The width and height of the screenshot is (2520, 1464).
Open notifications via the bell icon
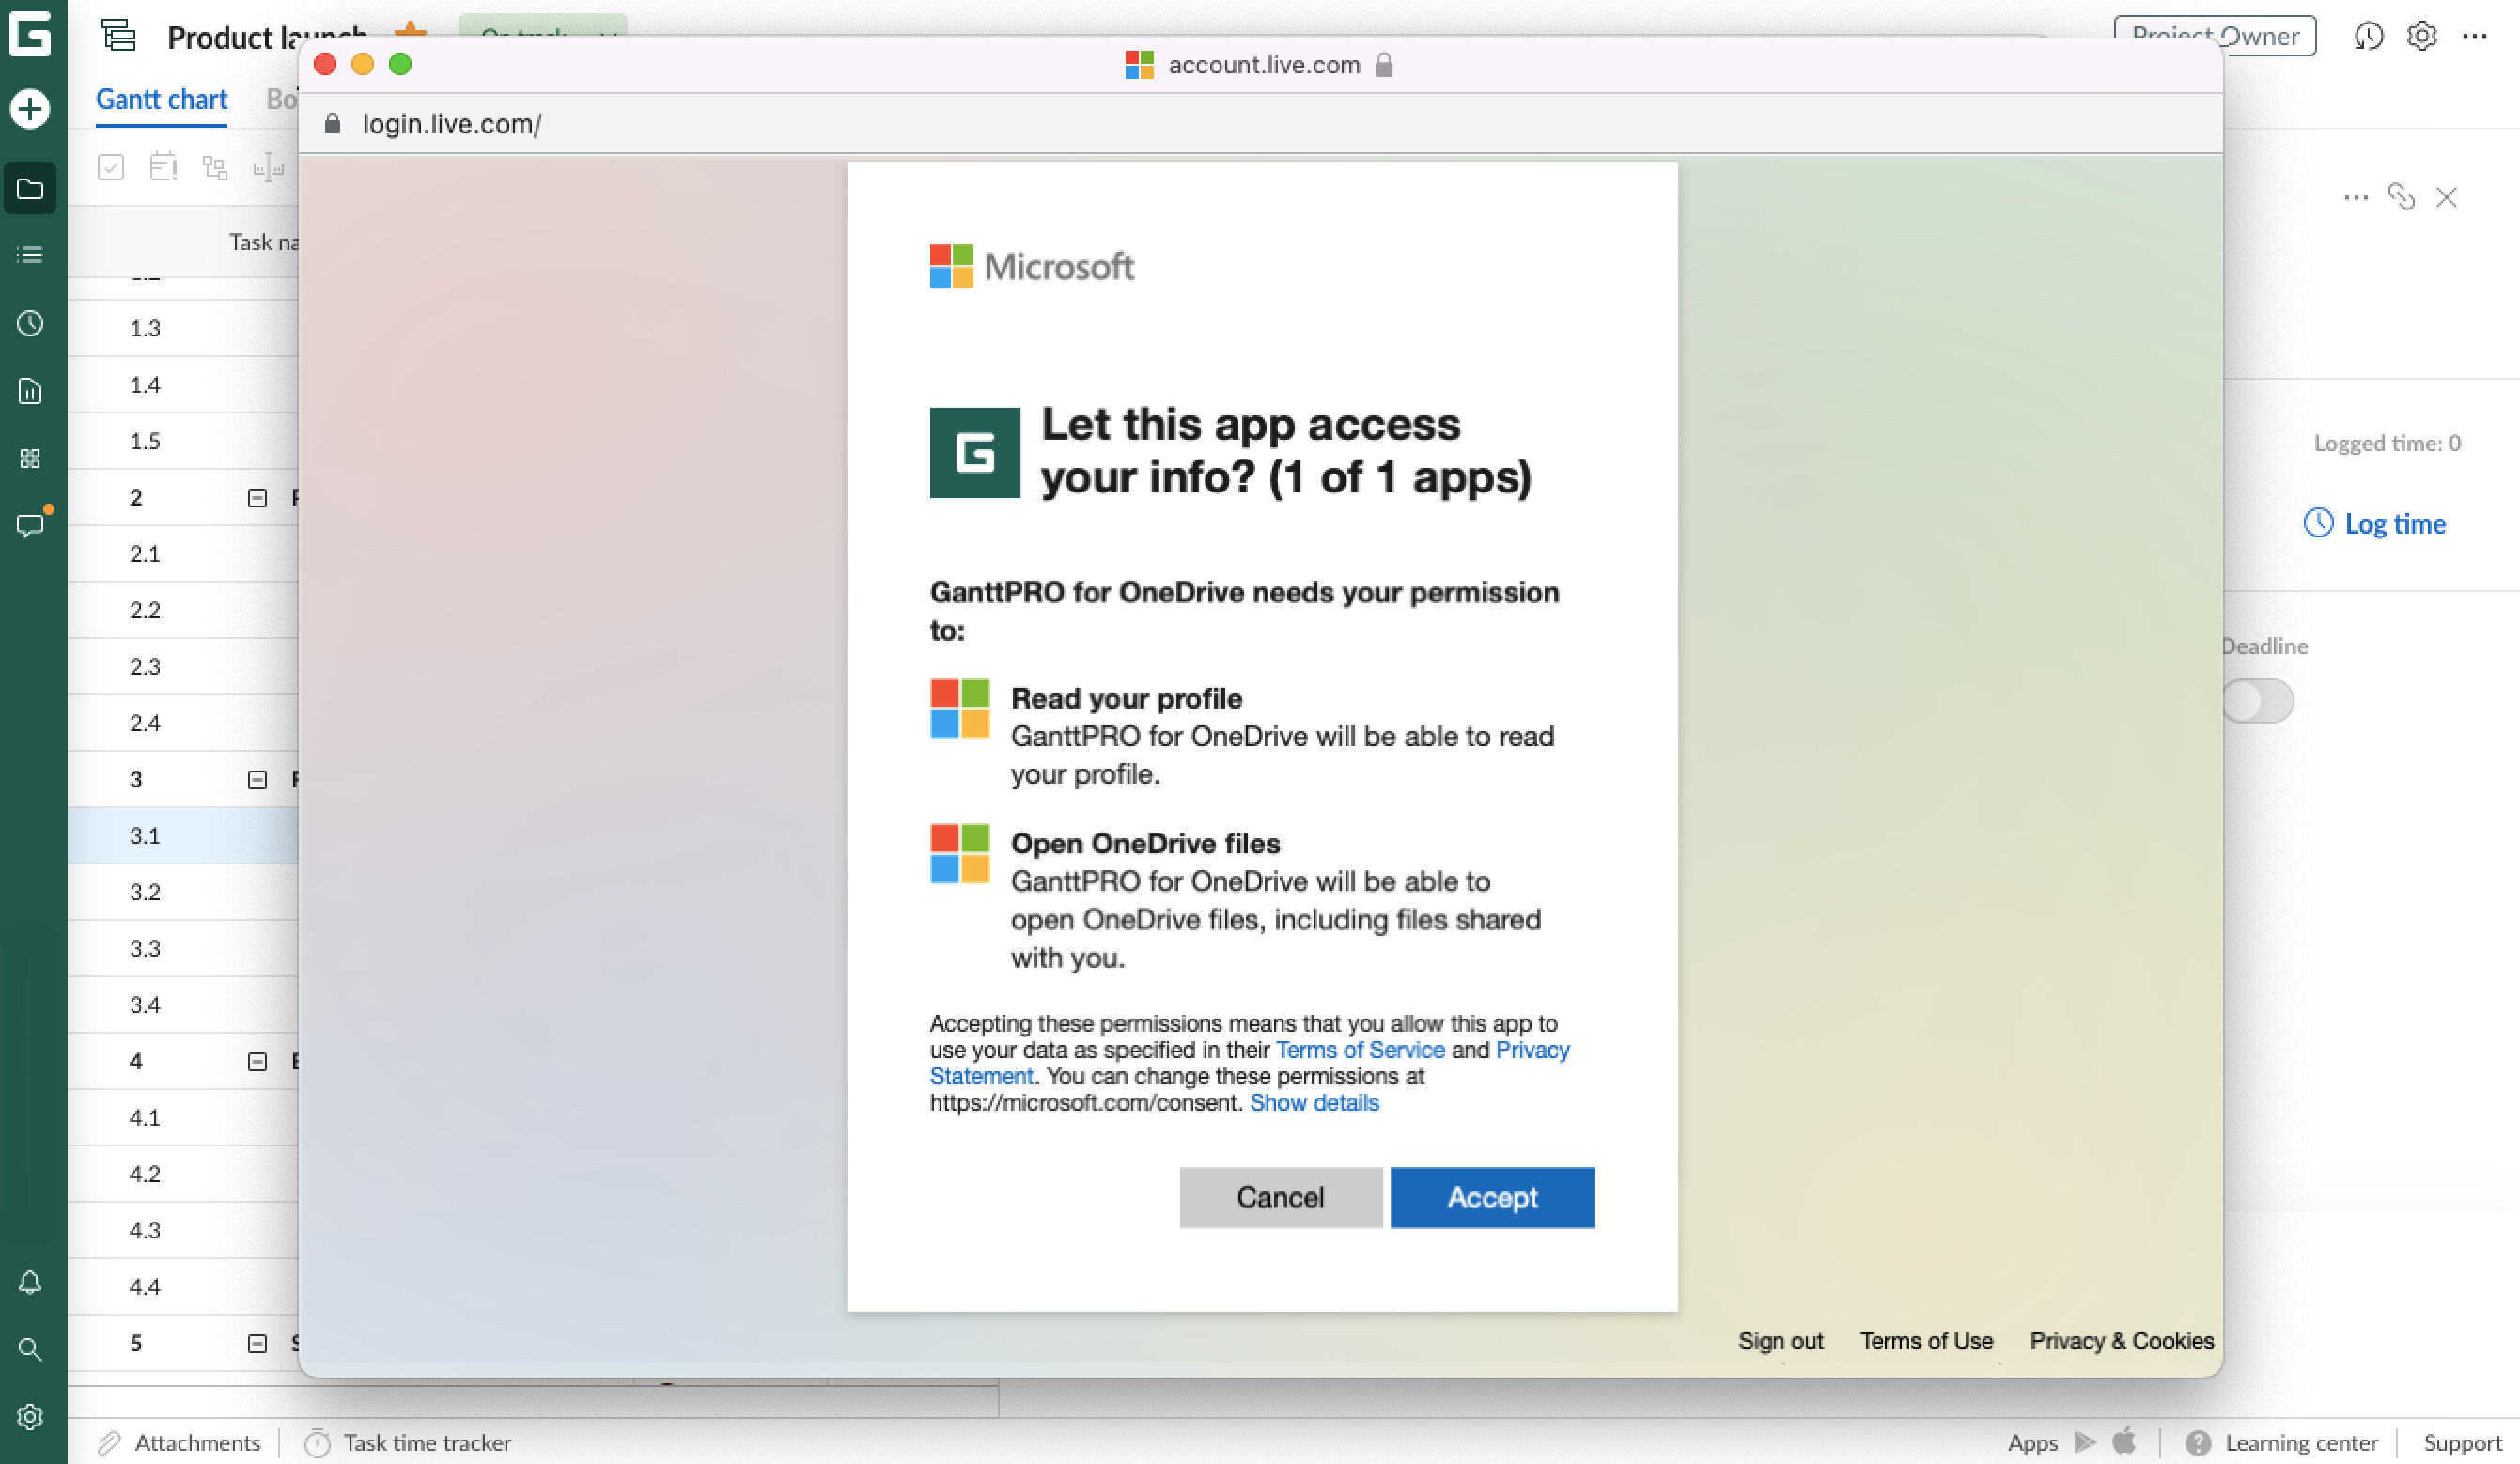click(30, 1283)
